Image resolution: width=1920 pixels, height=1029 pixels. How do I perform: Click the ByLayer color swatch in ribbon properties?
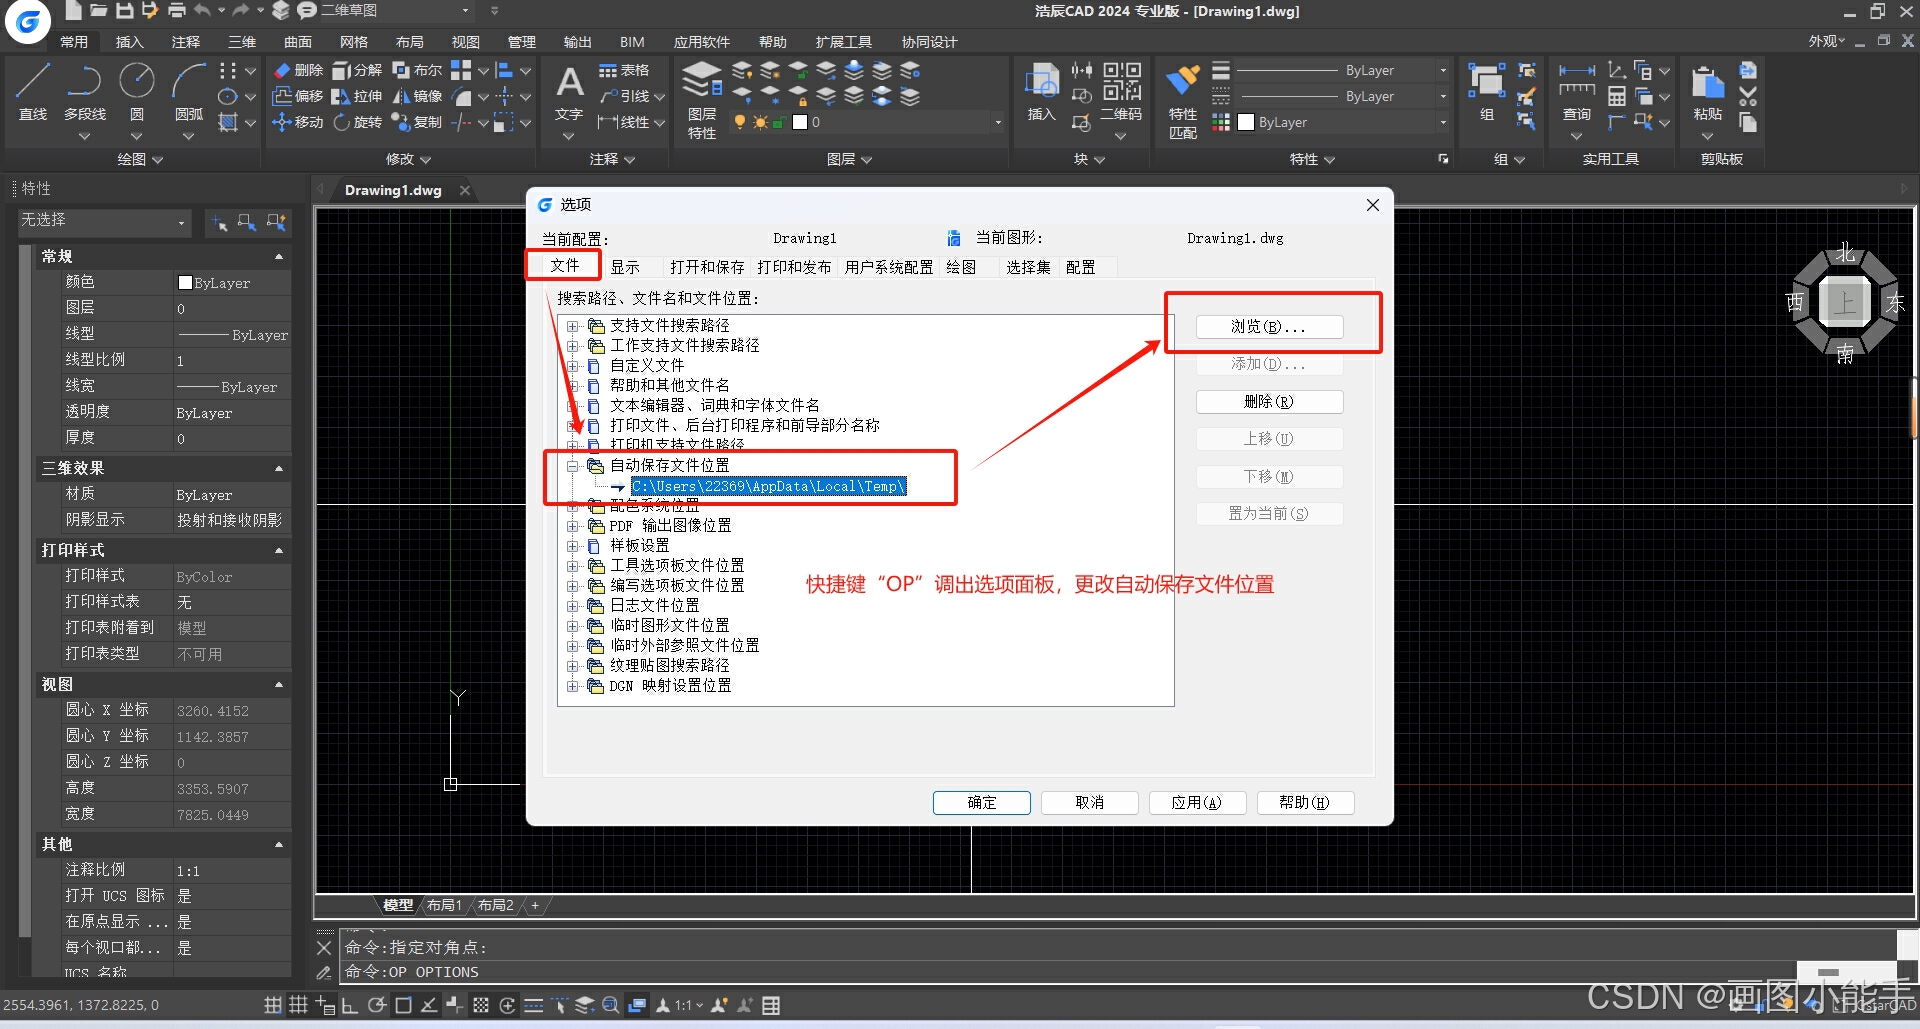tap(1246, 122)
